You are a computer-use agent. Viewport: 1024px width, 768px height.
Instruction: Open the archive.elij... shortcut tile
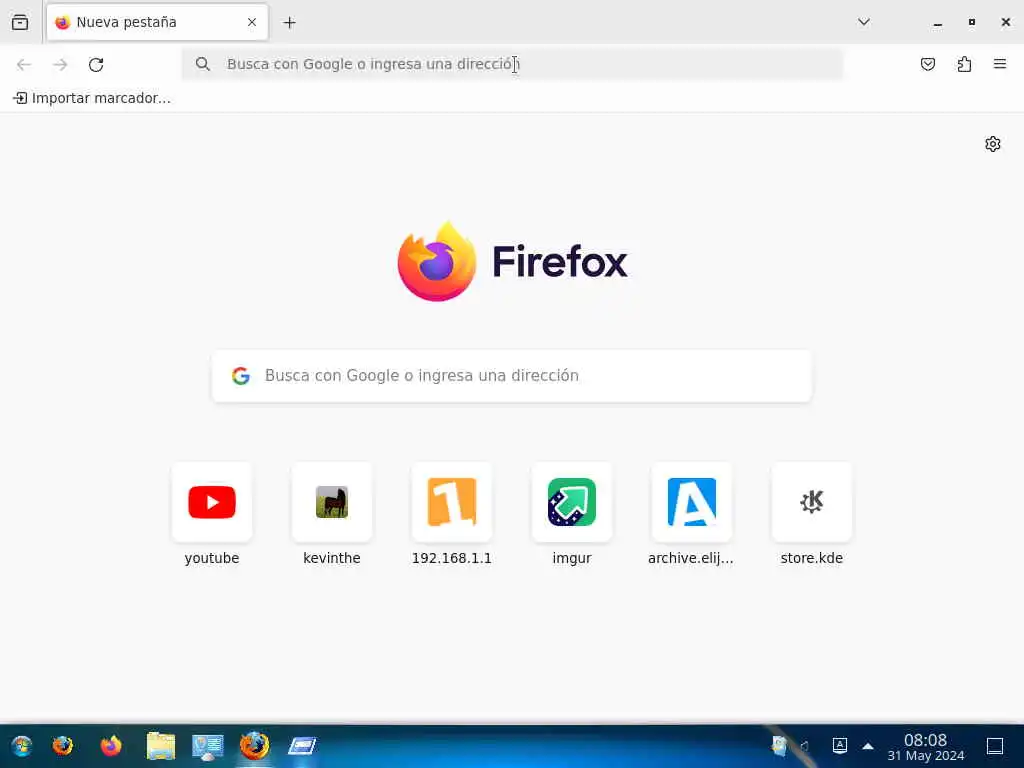(x=692, y=502)
